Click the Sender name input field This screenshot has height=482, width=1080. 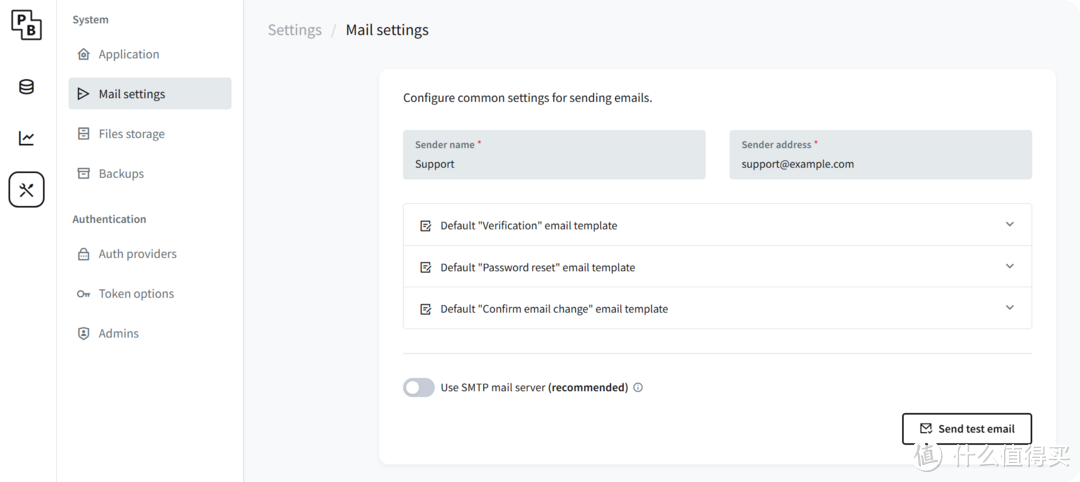pyautogui.click(x=554, y=164)
